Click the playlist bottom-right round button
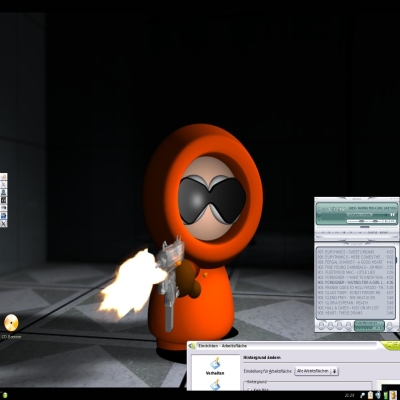Viewport: 400px width, 400px height. (x=390, y=326)
